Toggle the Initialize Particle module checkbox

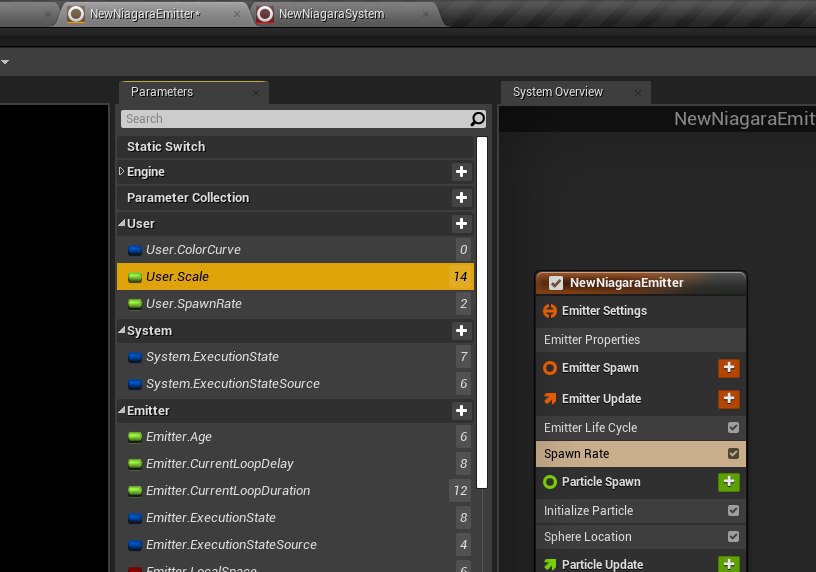[733, 511]
